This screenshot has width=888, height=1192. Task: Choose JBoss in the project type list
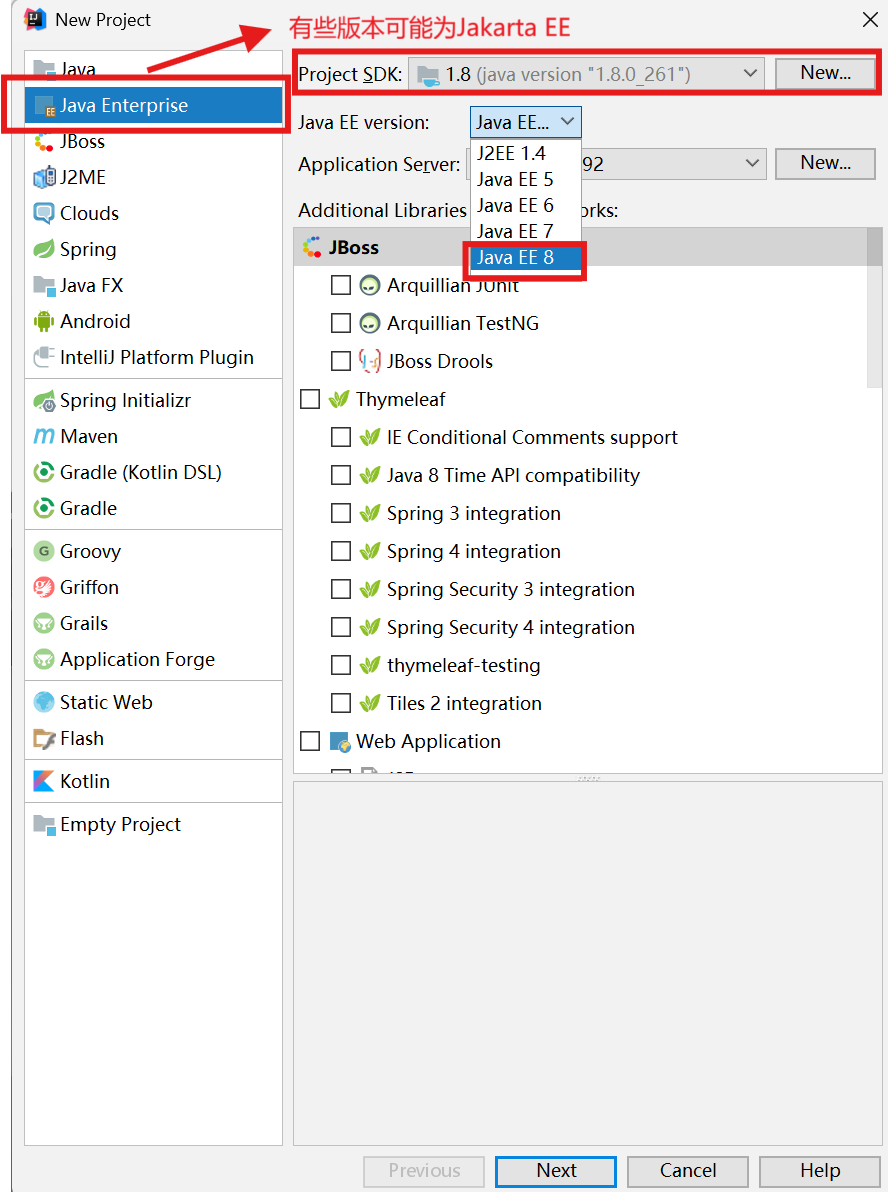pos(153,141)
